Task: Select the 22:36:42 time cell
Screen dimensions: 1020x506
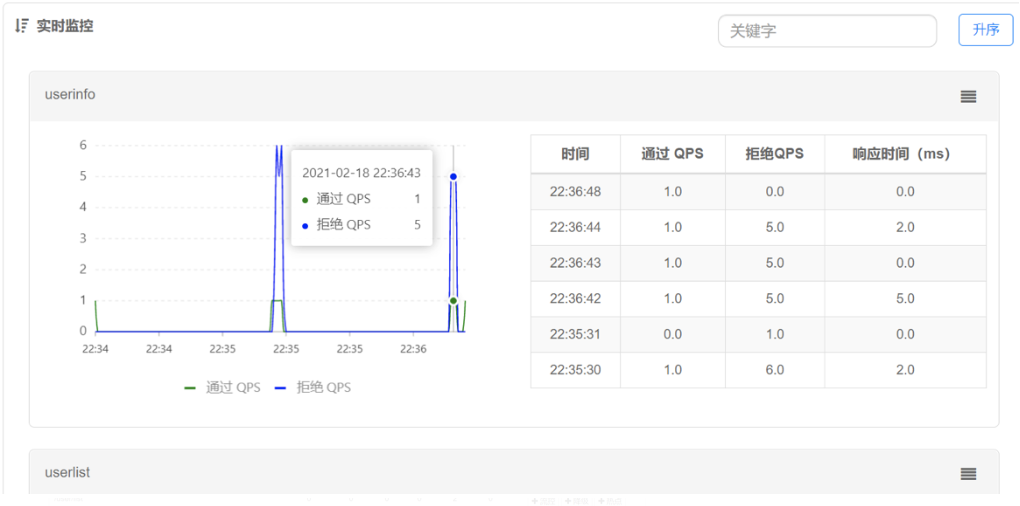Action: pyautogui.click(x=575, y=299)
